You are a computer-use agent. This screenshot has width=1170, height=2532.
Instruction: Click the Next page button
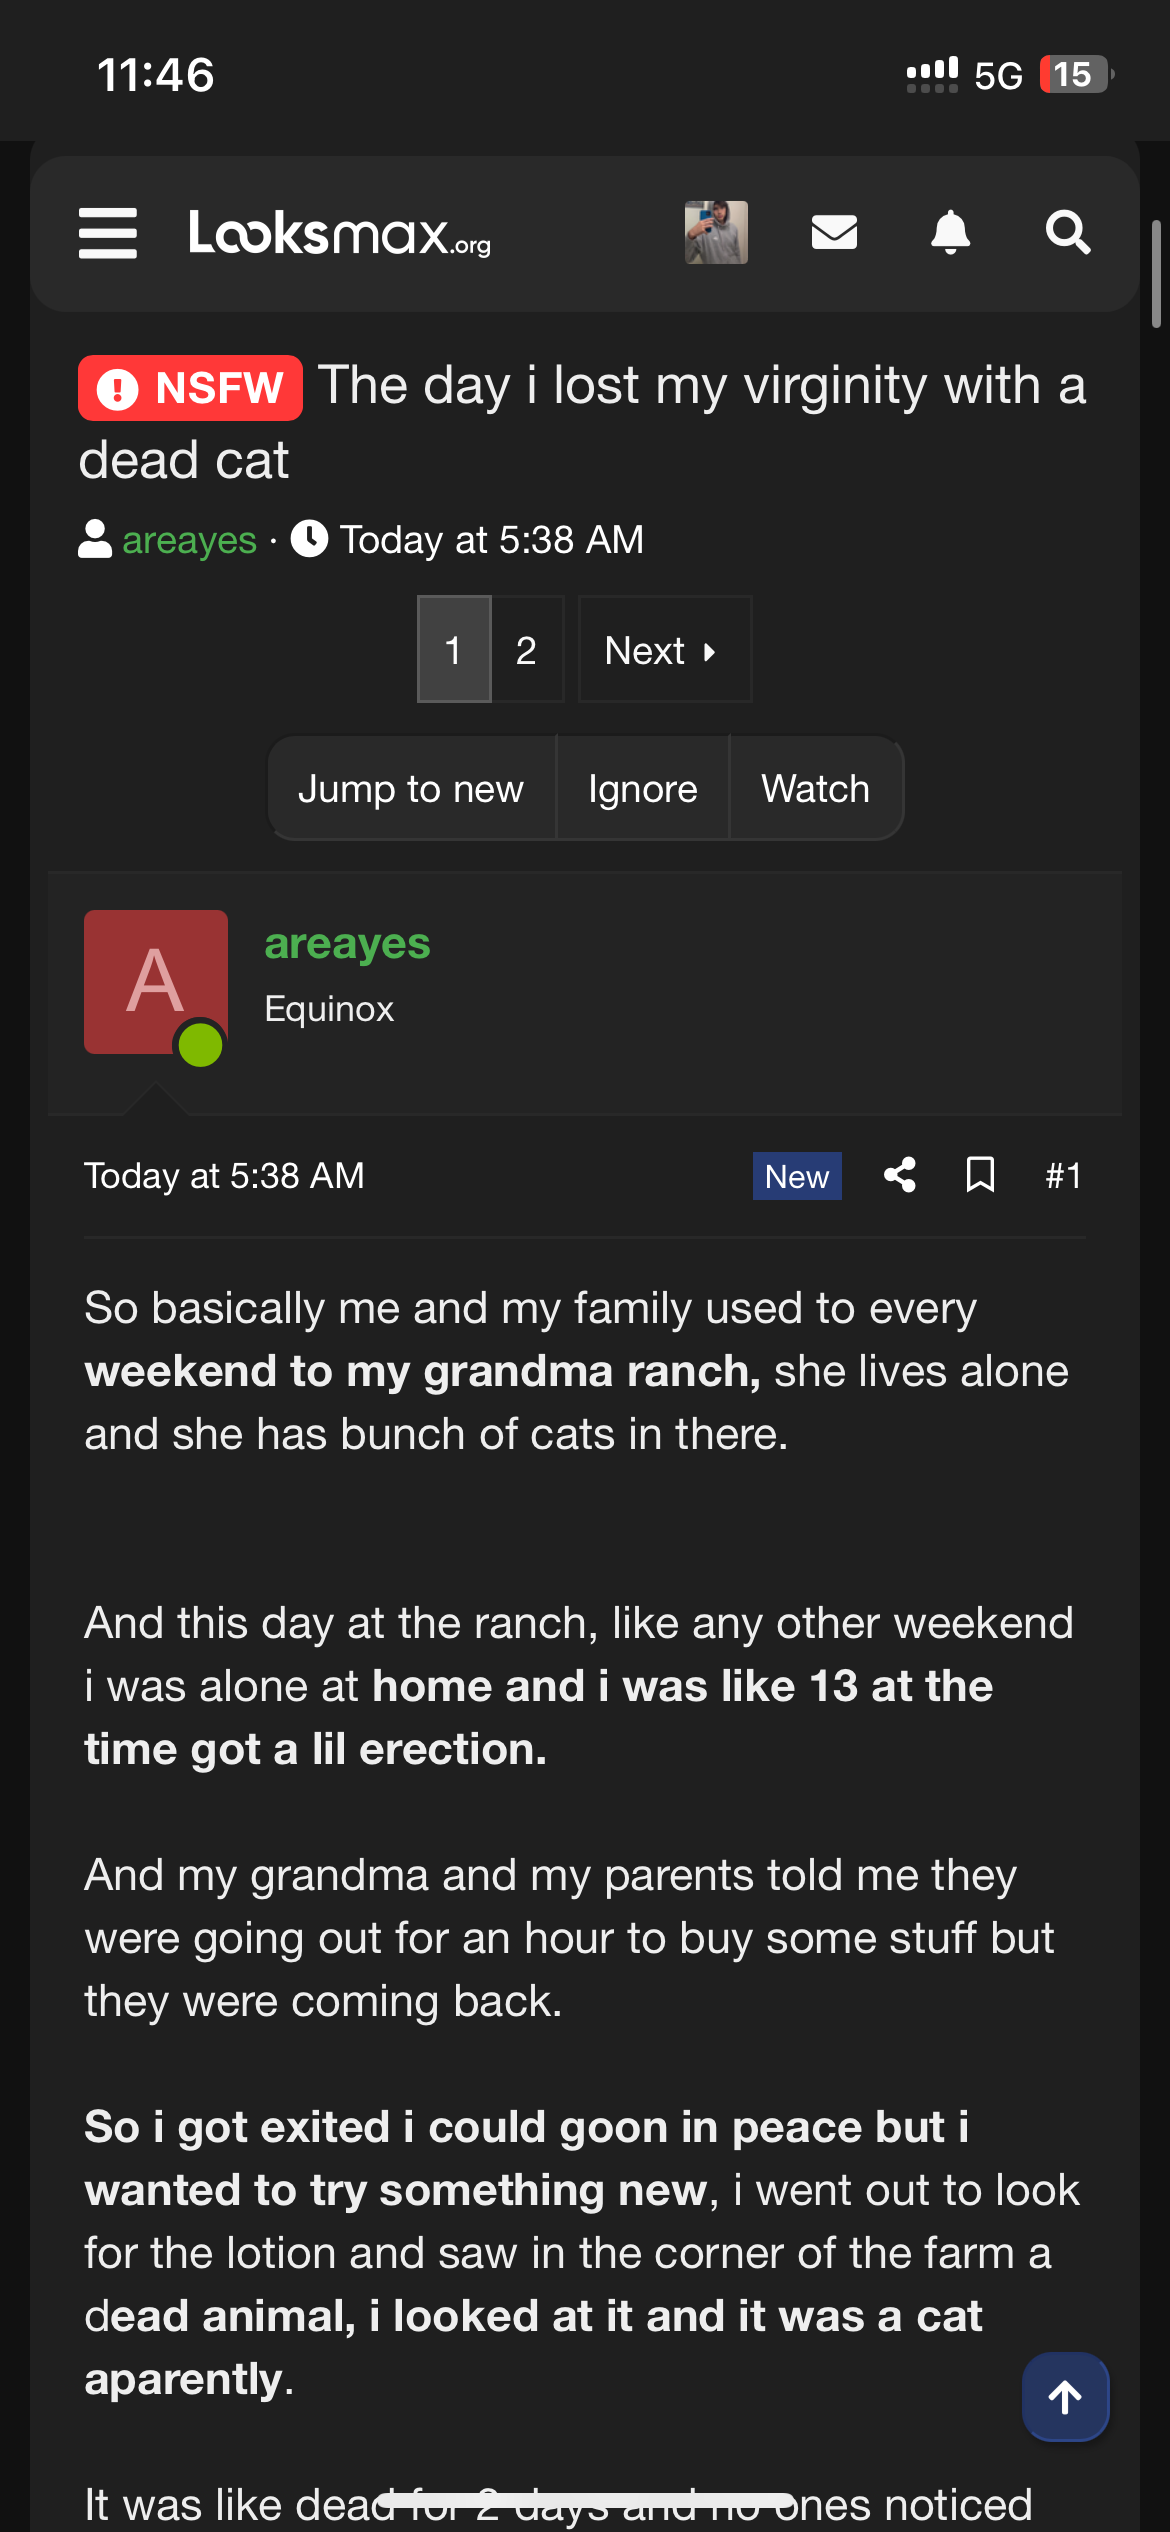664,650
